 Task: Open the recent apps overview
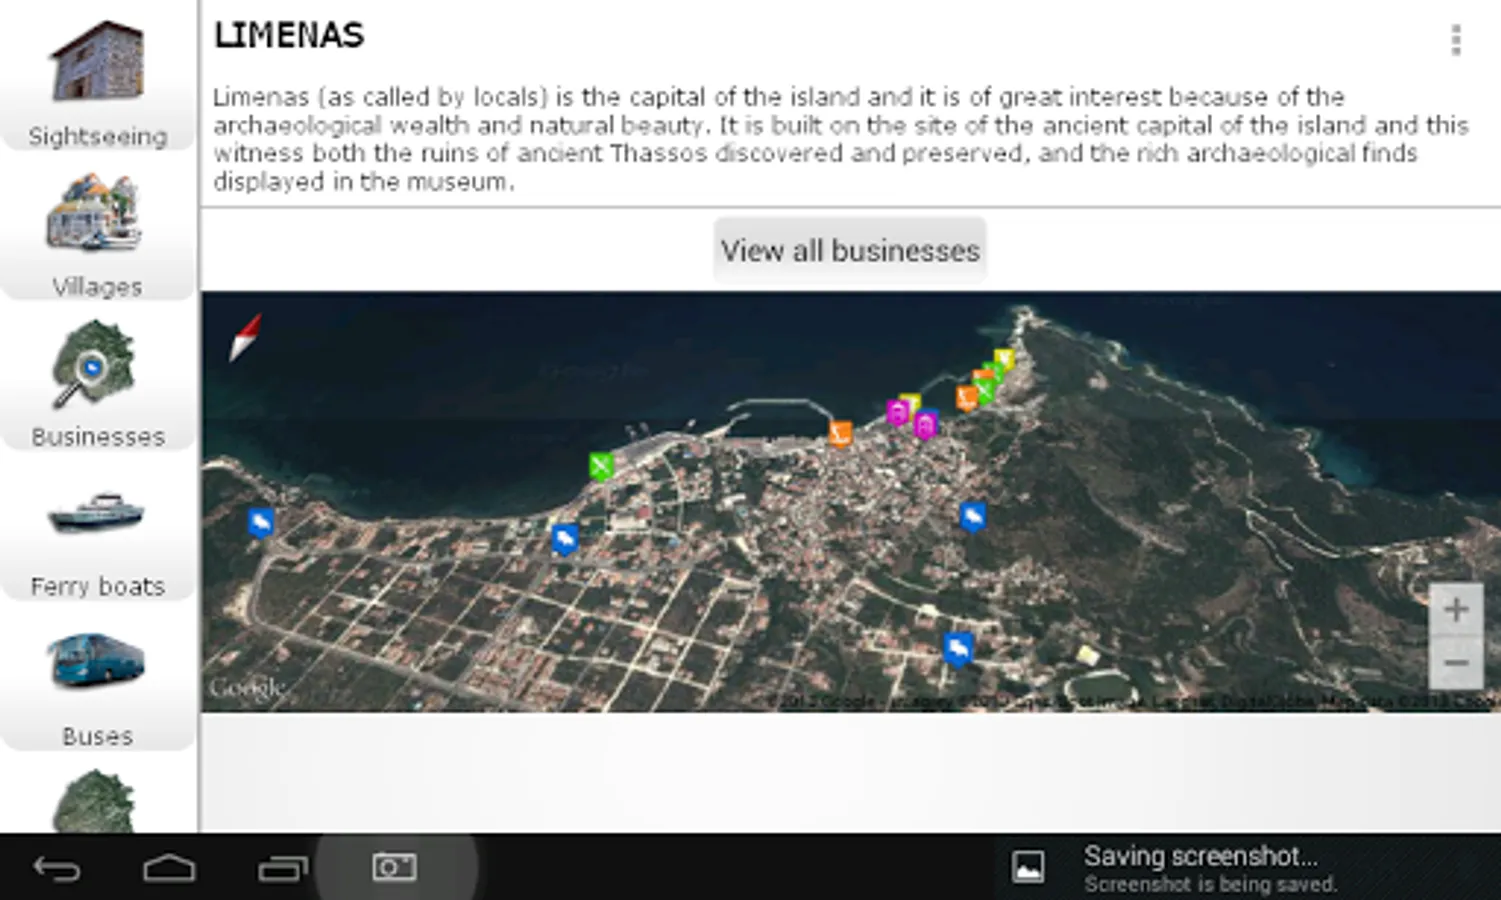tap(283, 867)
